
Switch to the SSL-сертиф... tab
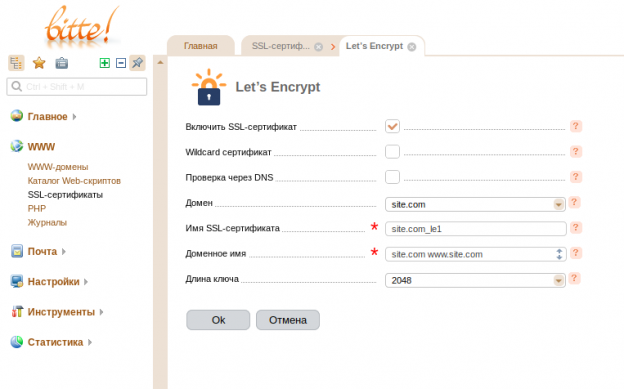coord(281,46)
